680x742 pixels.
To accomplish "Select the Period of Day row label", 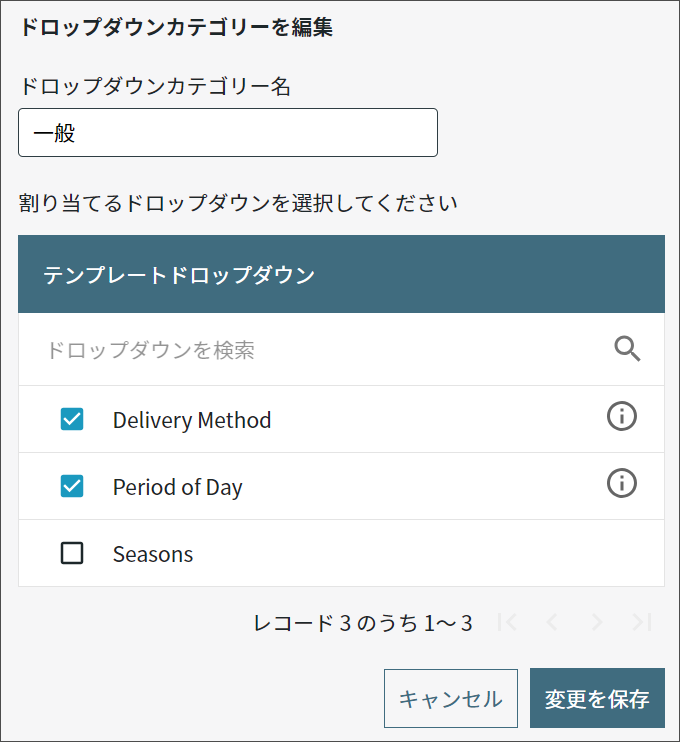I will 177,487.
